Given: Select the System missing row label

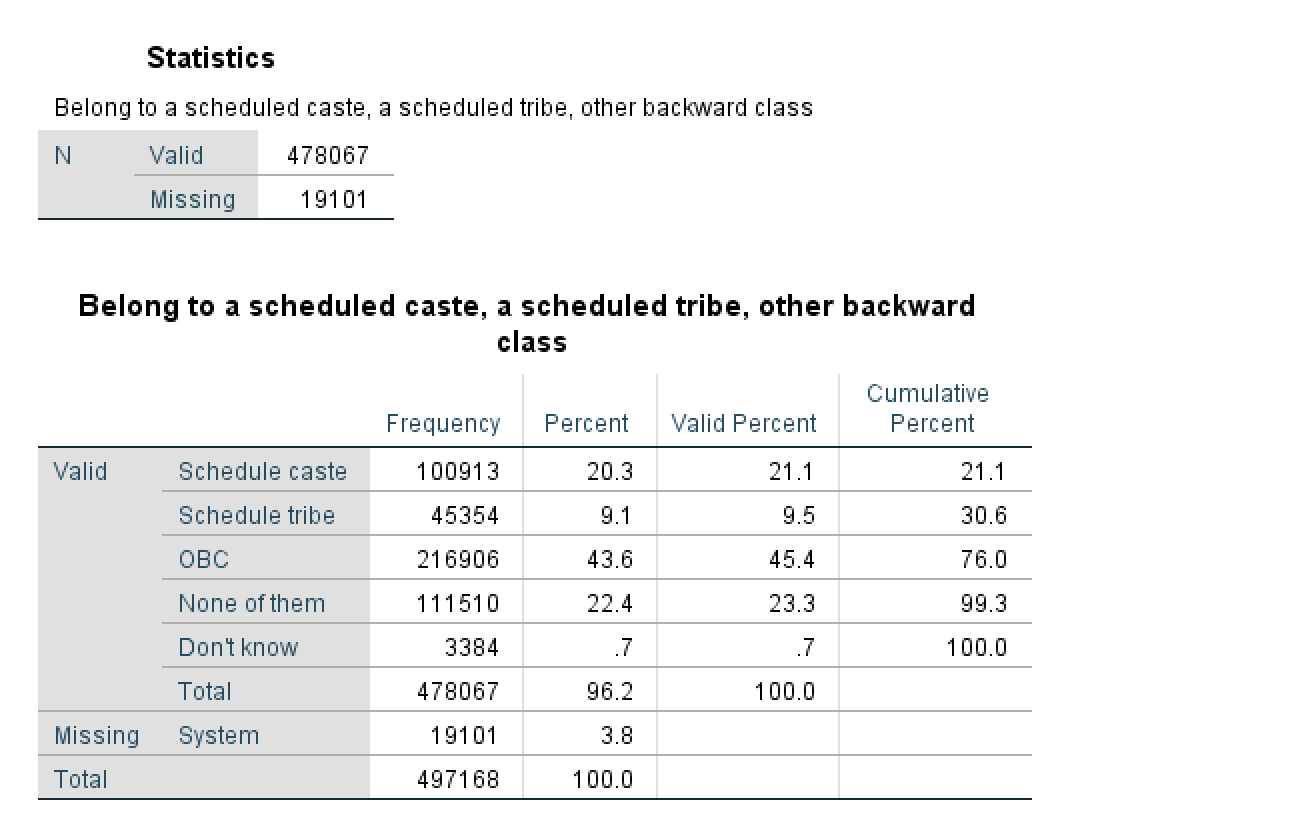Looking at the screenshot, I should click(218, 736).
